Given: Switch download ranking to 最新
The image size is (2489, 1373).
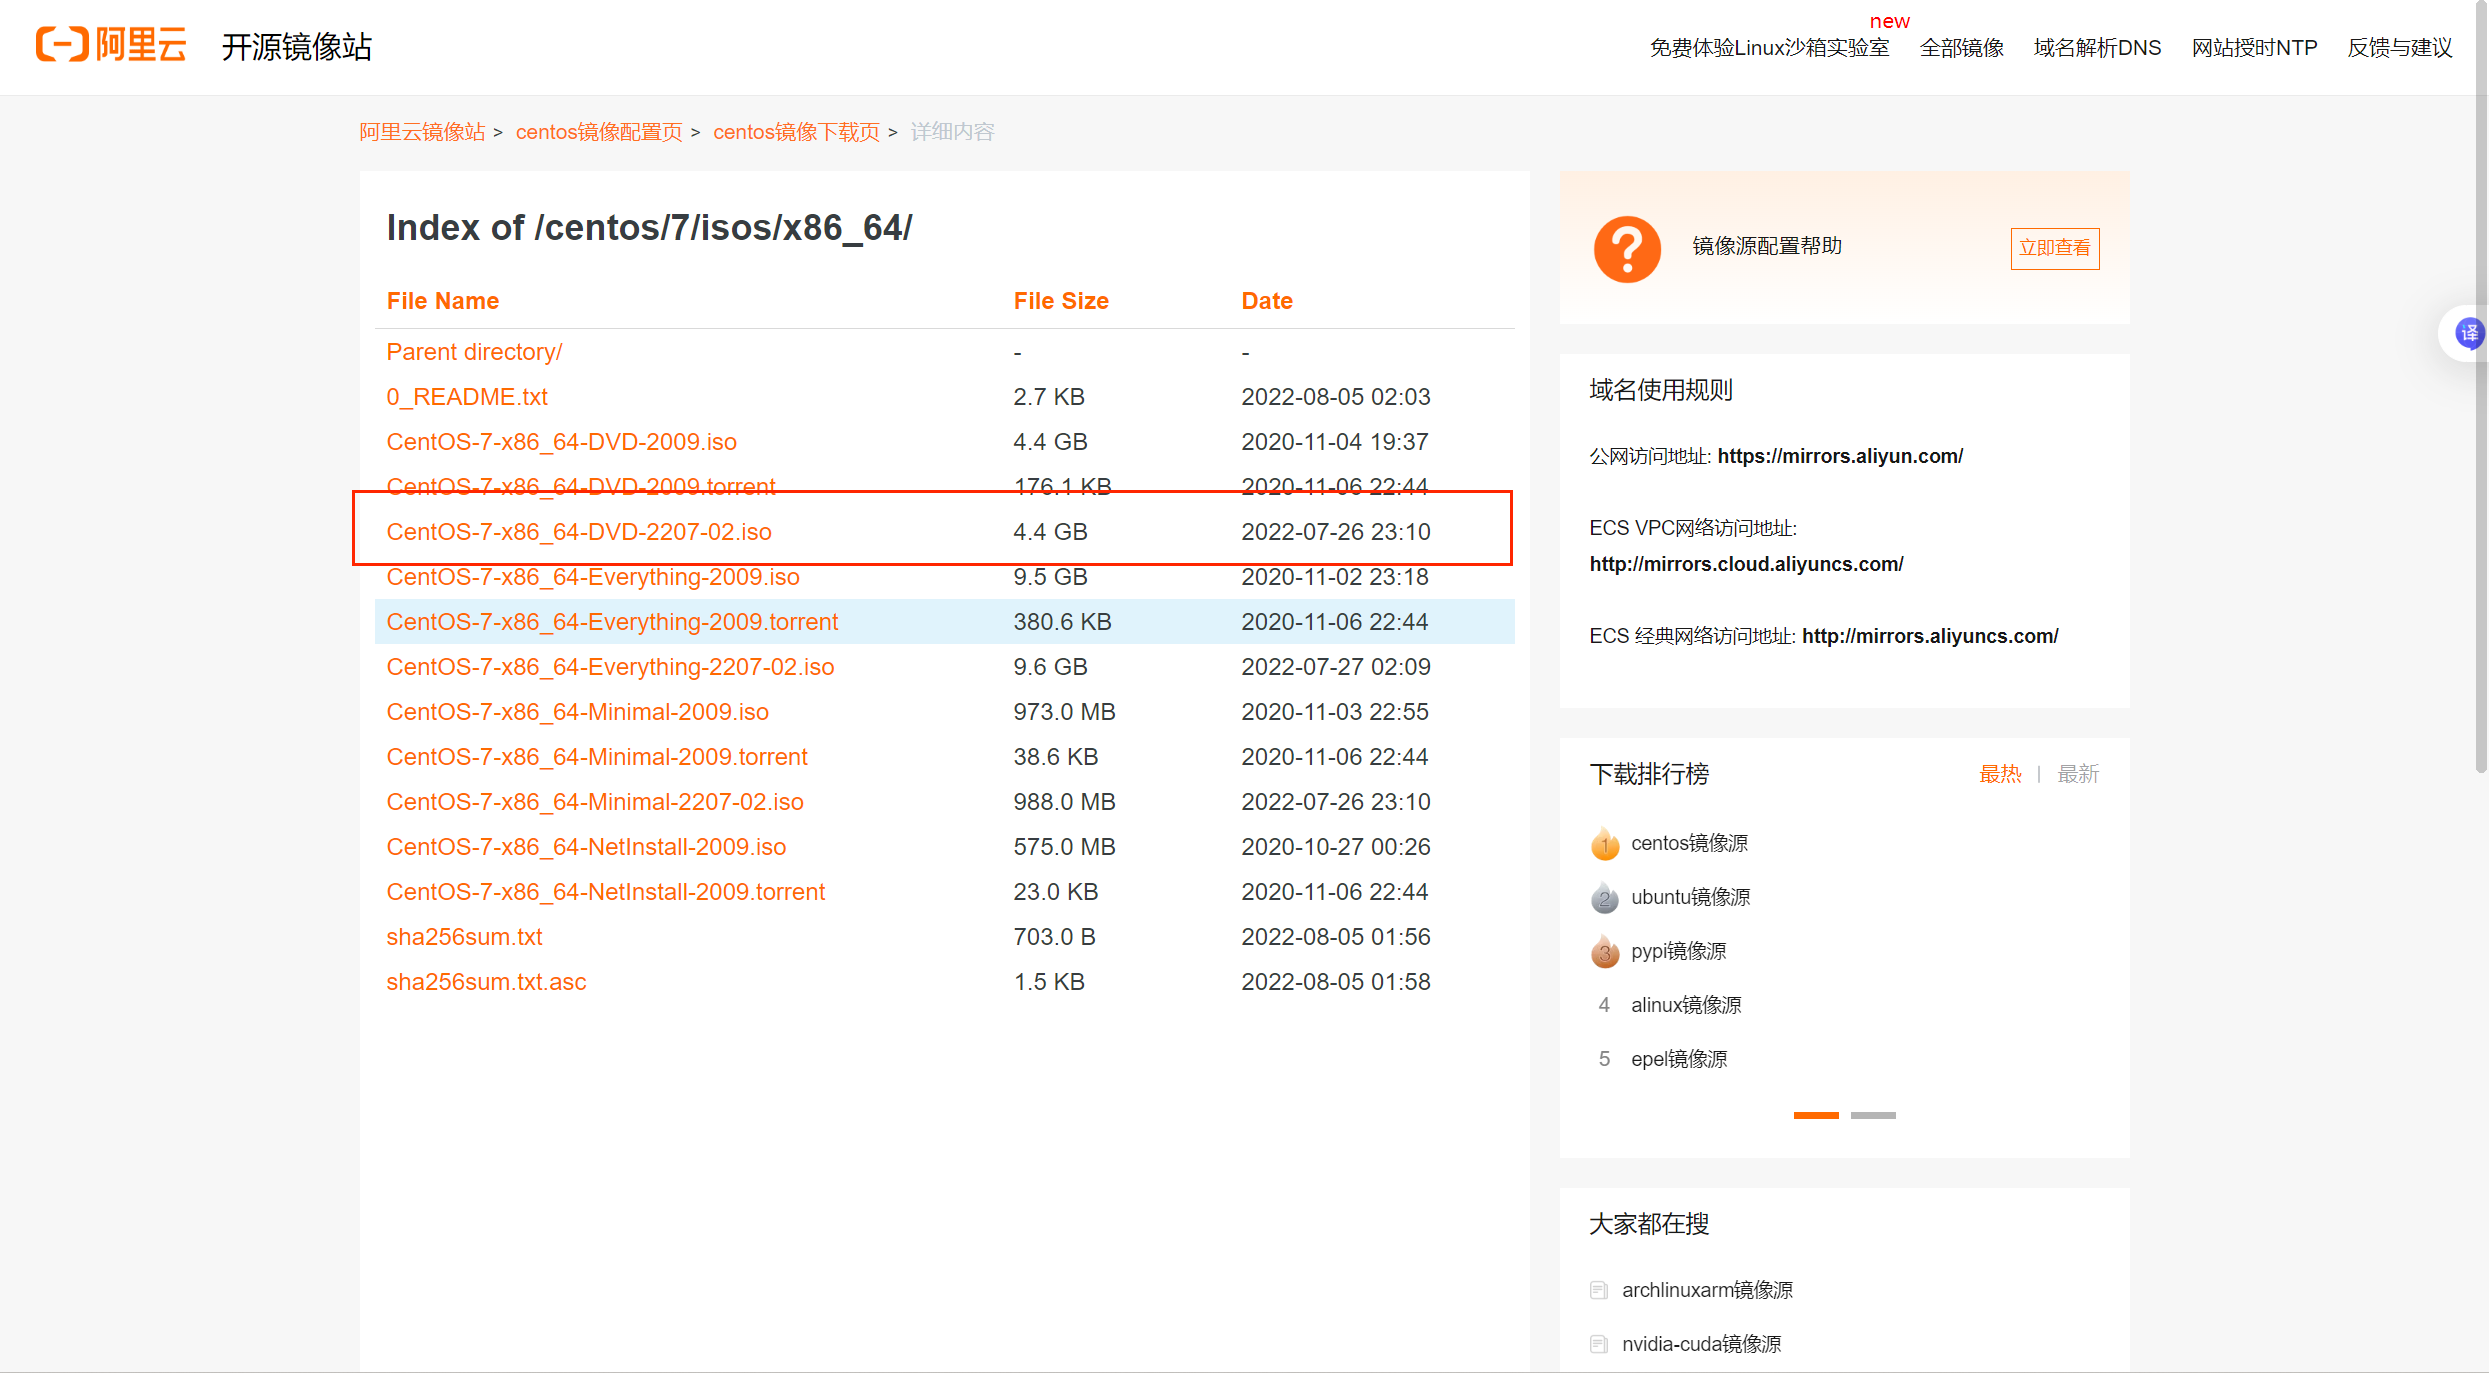Looking at the screenshot, I should pyautogui.click(x=2077, y=774).
